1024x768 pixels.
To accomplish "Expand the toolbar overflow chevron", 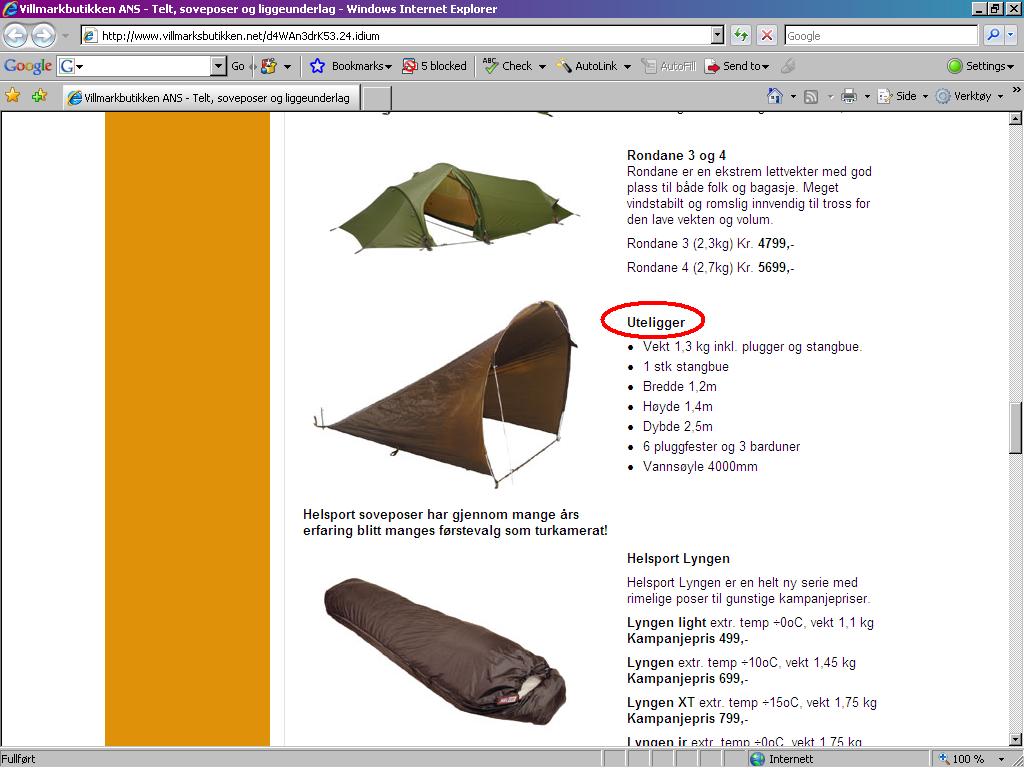I will pos(1016,89).
